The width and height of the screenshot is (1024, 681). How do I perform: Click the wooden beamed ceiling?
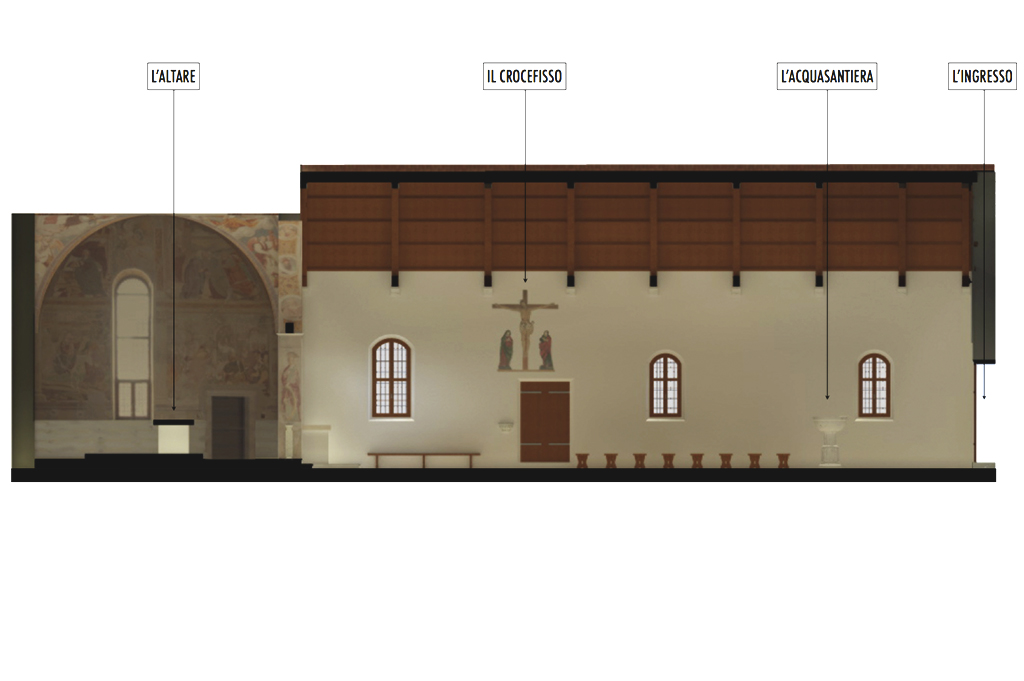(x=640, y=225)
